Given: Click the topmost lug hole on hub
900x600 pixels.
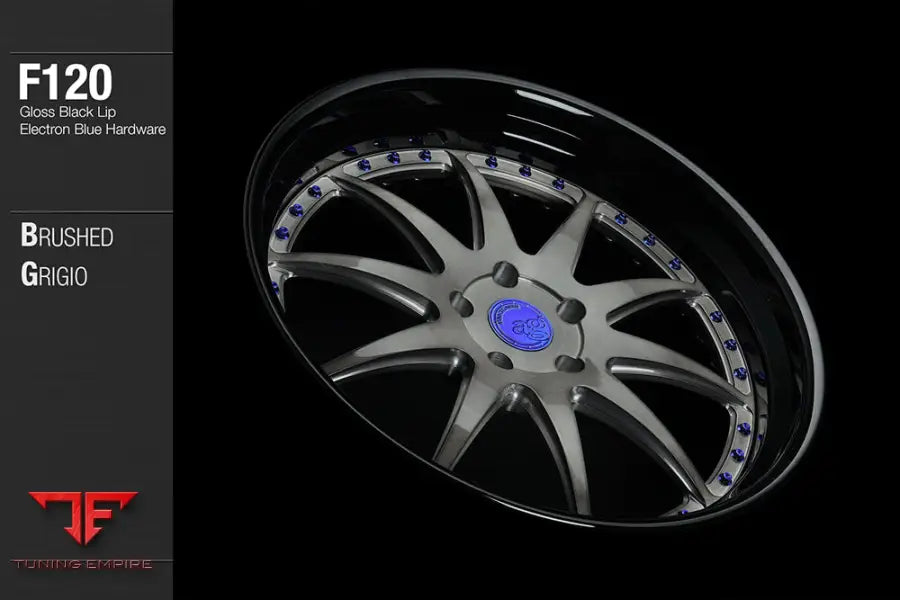Looking at the screenshot, I should point(506,274).
